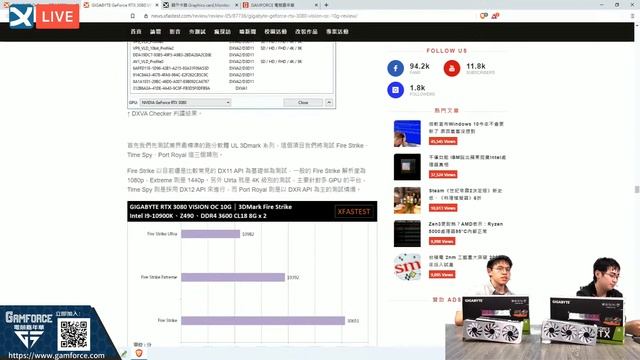Viewport: 640px width, 360px height.
Task: Click the https://www.gamforce.com URL text
Action: click(56, 356)
